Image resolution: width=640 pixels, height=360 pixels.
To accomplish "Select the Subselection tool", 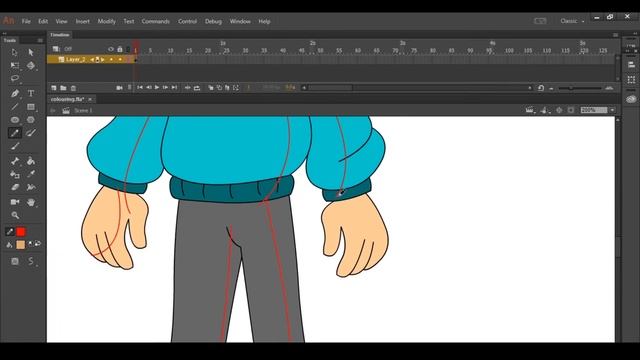I will pyautogui.click(x=31, y=52).
